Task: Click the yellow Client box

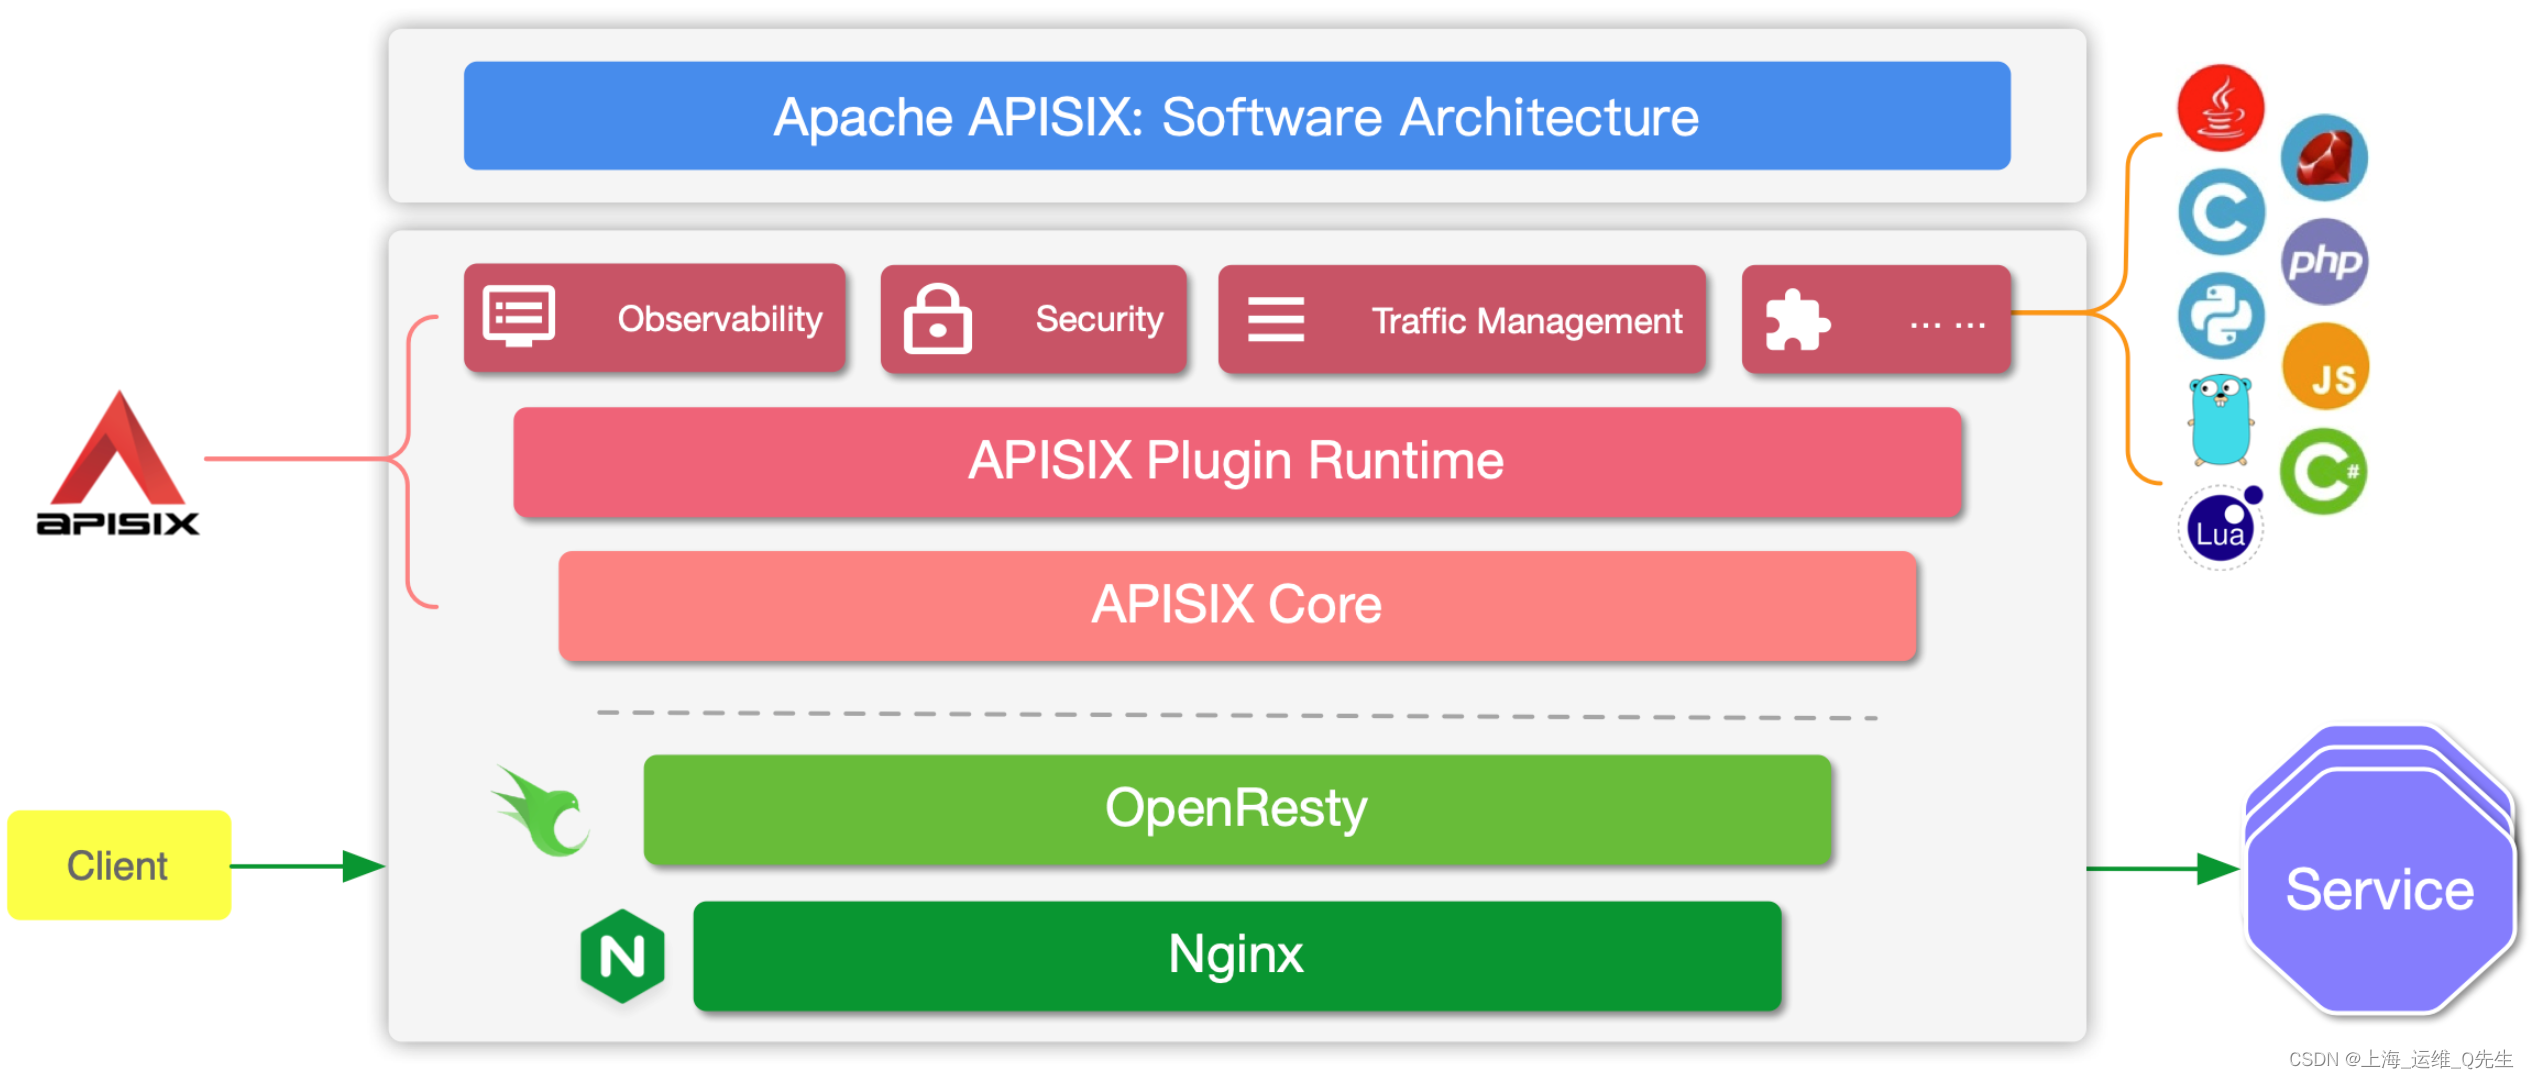Action: (117, 865)
